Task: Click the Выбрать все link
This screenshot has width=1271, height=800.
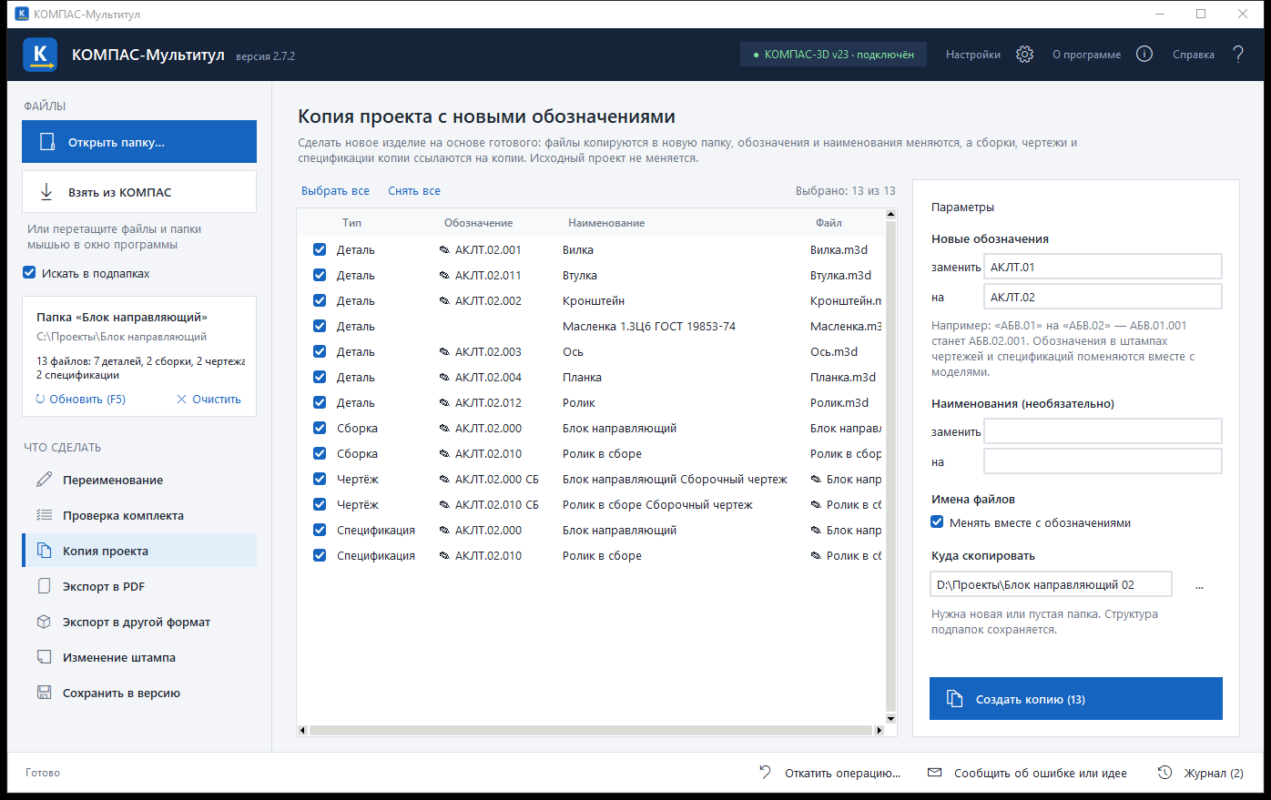Action: click(x=335, y=191)
